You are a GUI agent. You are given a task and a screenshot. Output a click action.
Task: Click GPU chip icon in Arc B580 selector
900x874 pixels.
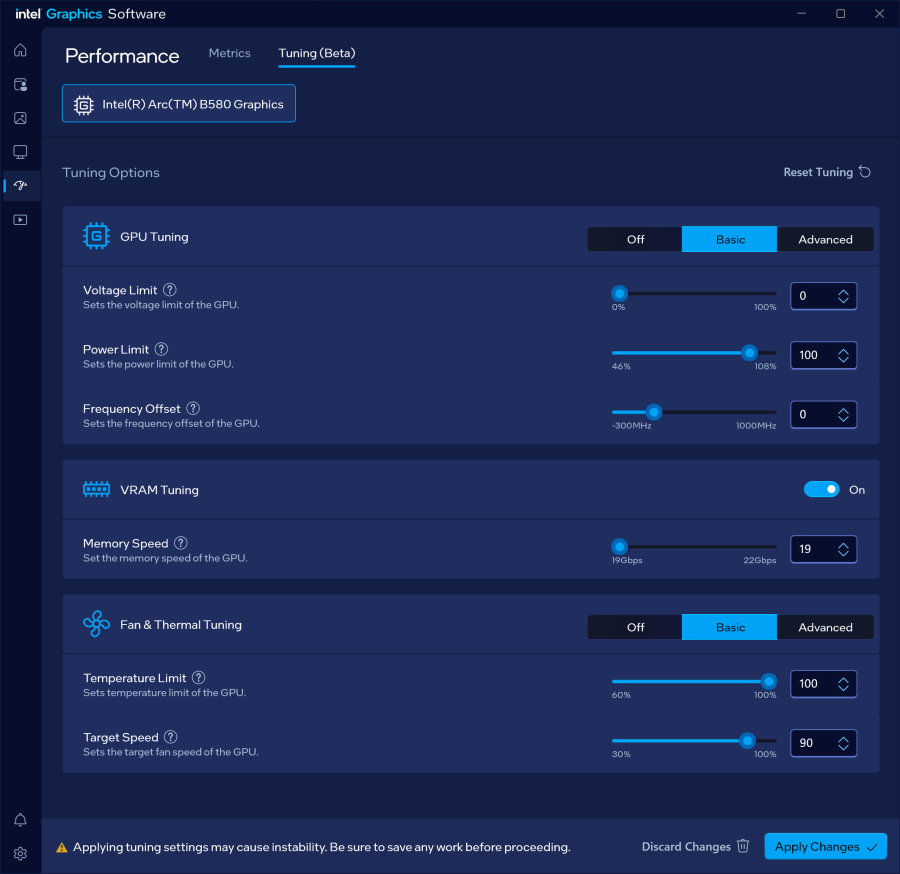point(84,104)
